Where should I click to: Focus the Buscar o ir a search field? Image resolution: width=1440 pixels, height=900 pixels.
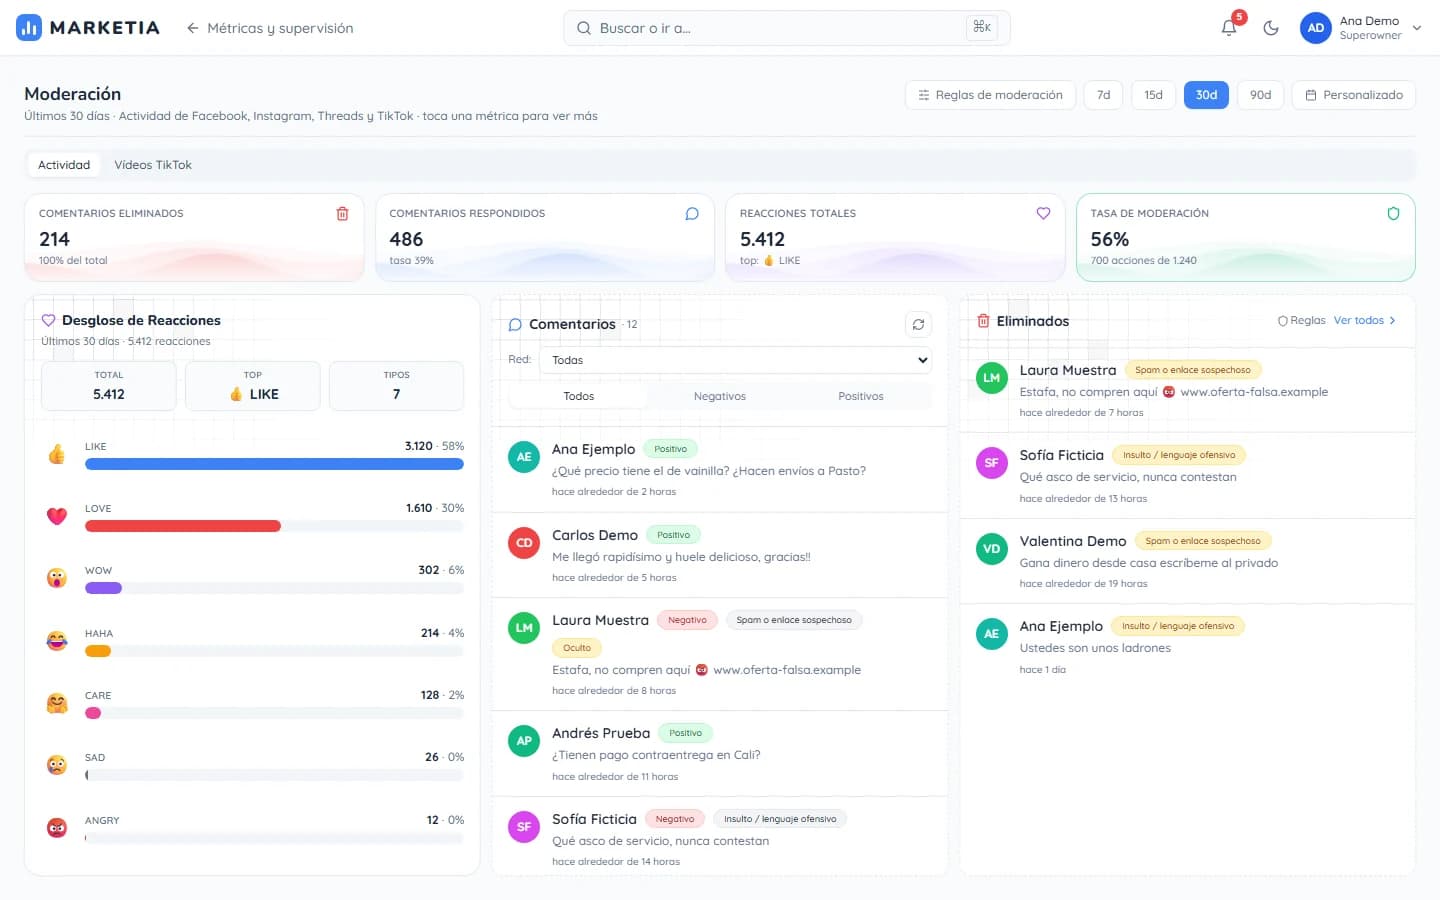coord(786,28)
